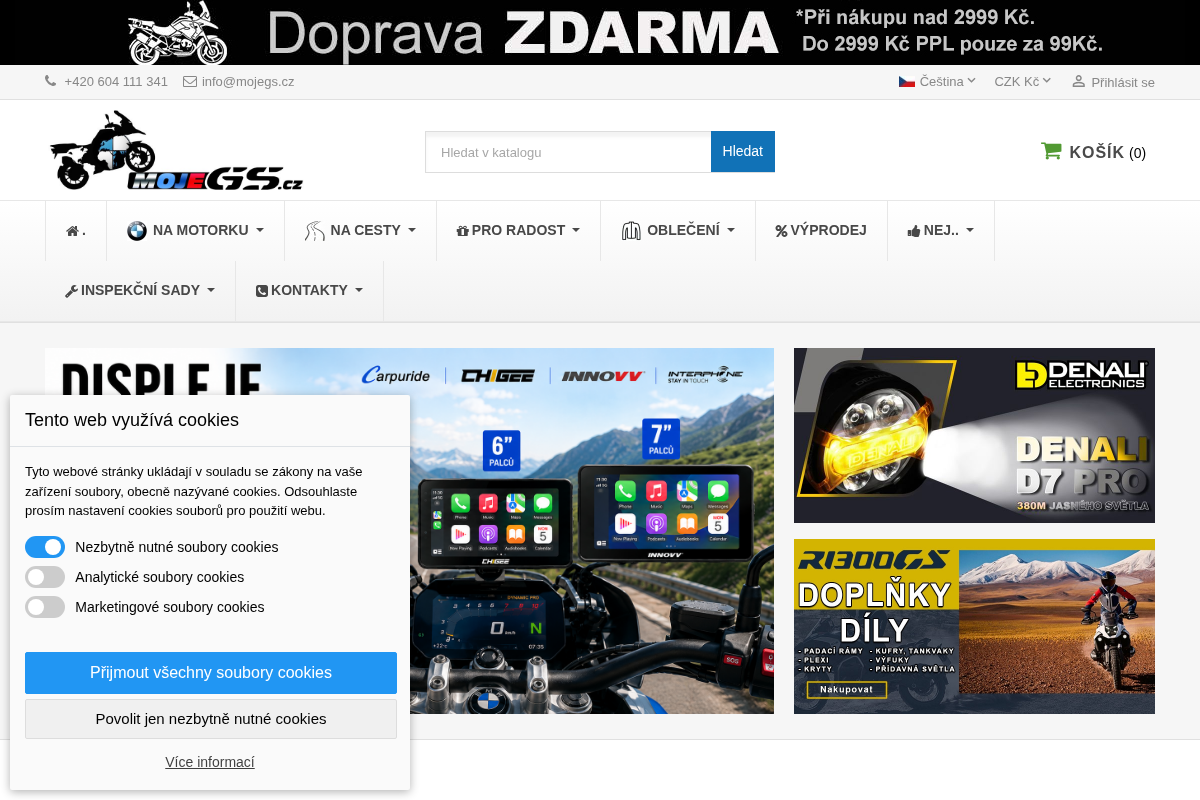
Task: Click the thumbs-up icon beside NEJ..
Action: (914, 231)
